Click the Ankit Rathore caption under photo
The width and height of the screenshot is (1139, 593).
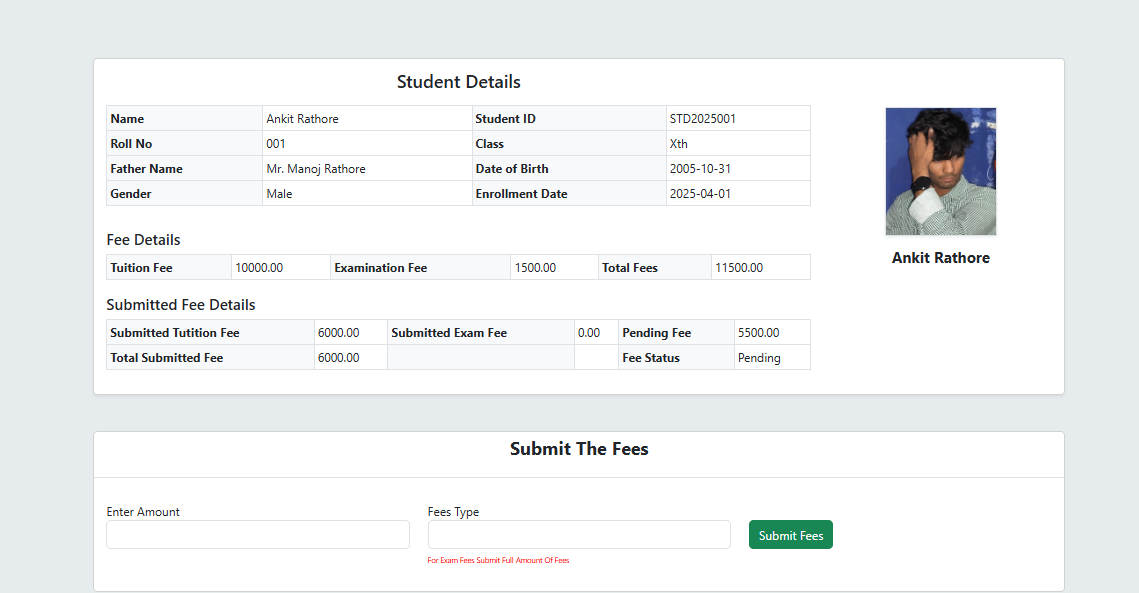[x=940, y=258]
